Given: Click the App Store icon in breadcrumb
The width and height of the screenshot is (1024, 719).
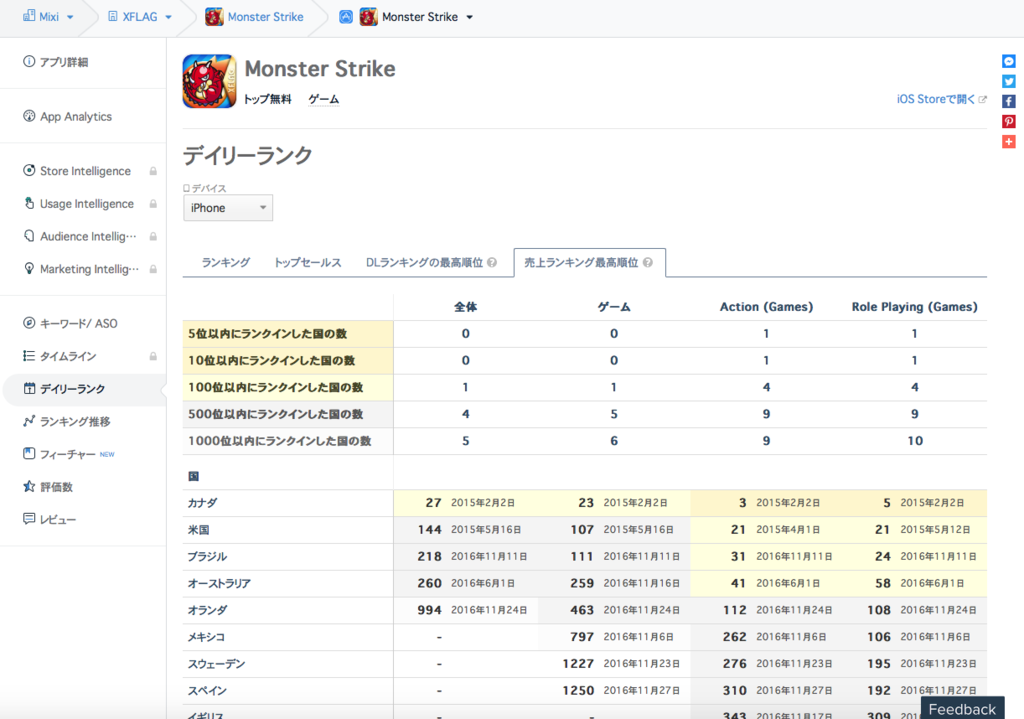Looking at the screenshot, I should pos(346,17).
